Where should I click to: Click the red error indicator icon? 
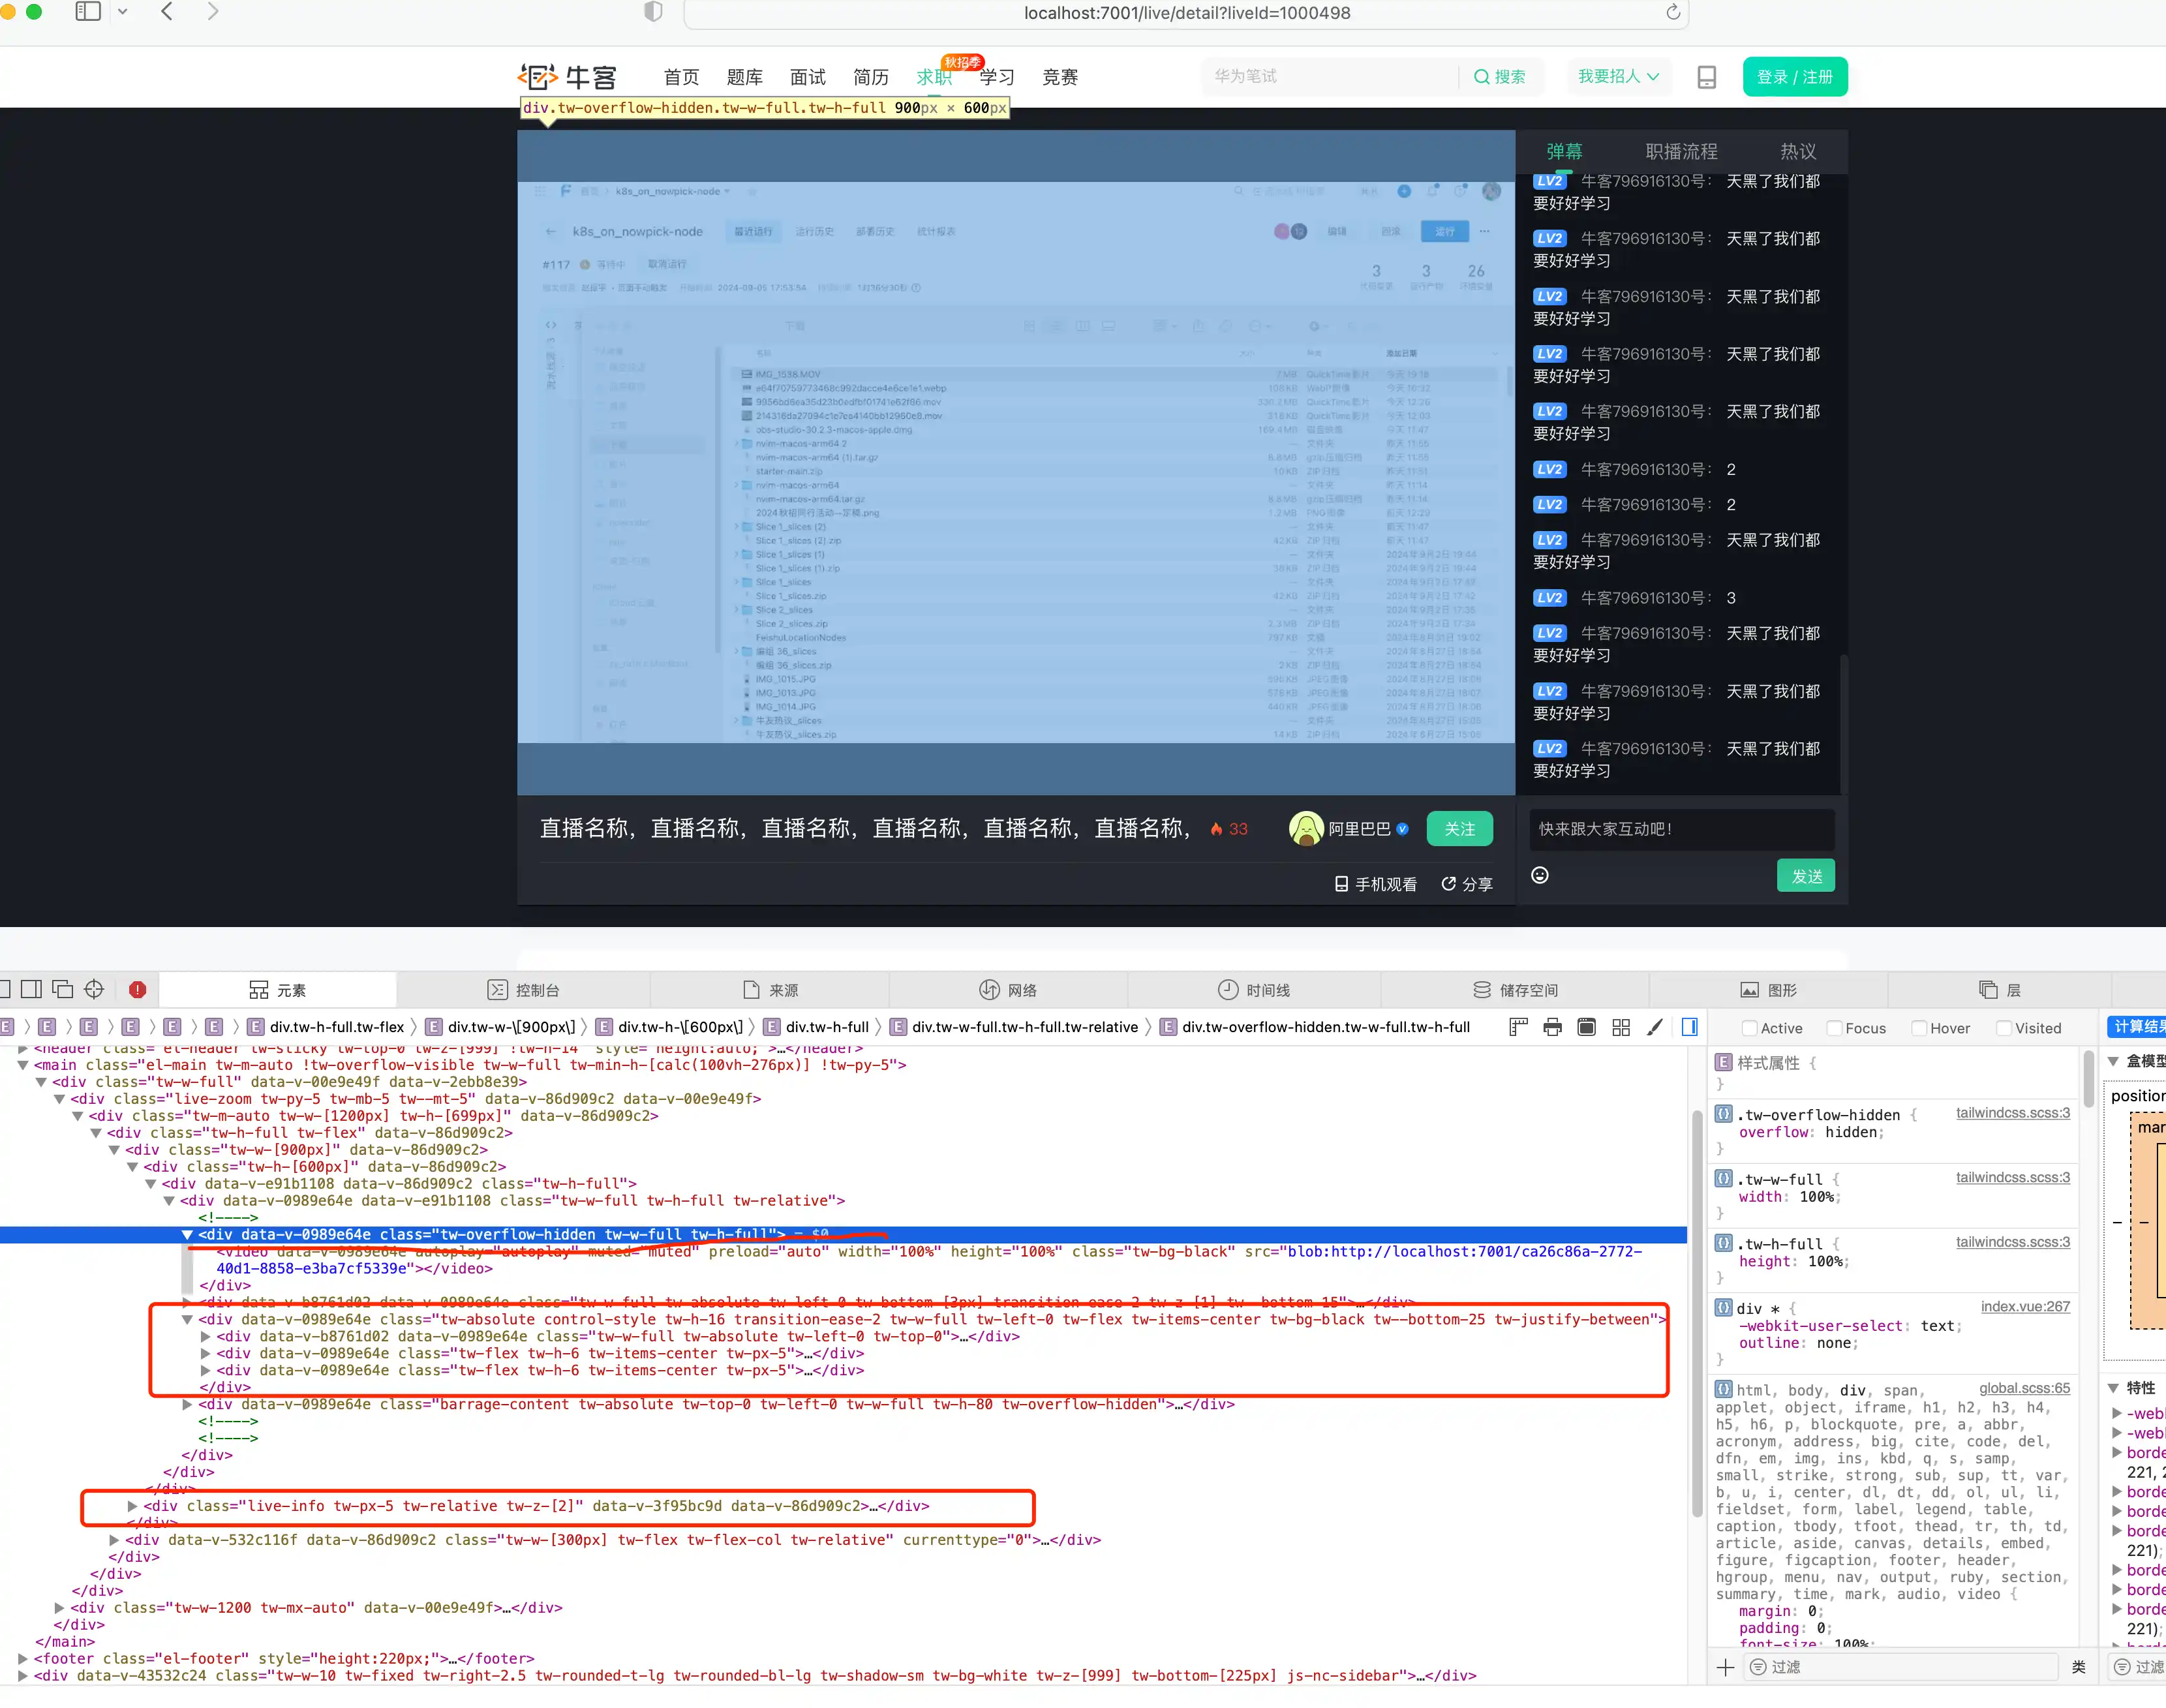coord(138,989)
